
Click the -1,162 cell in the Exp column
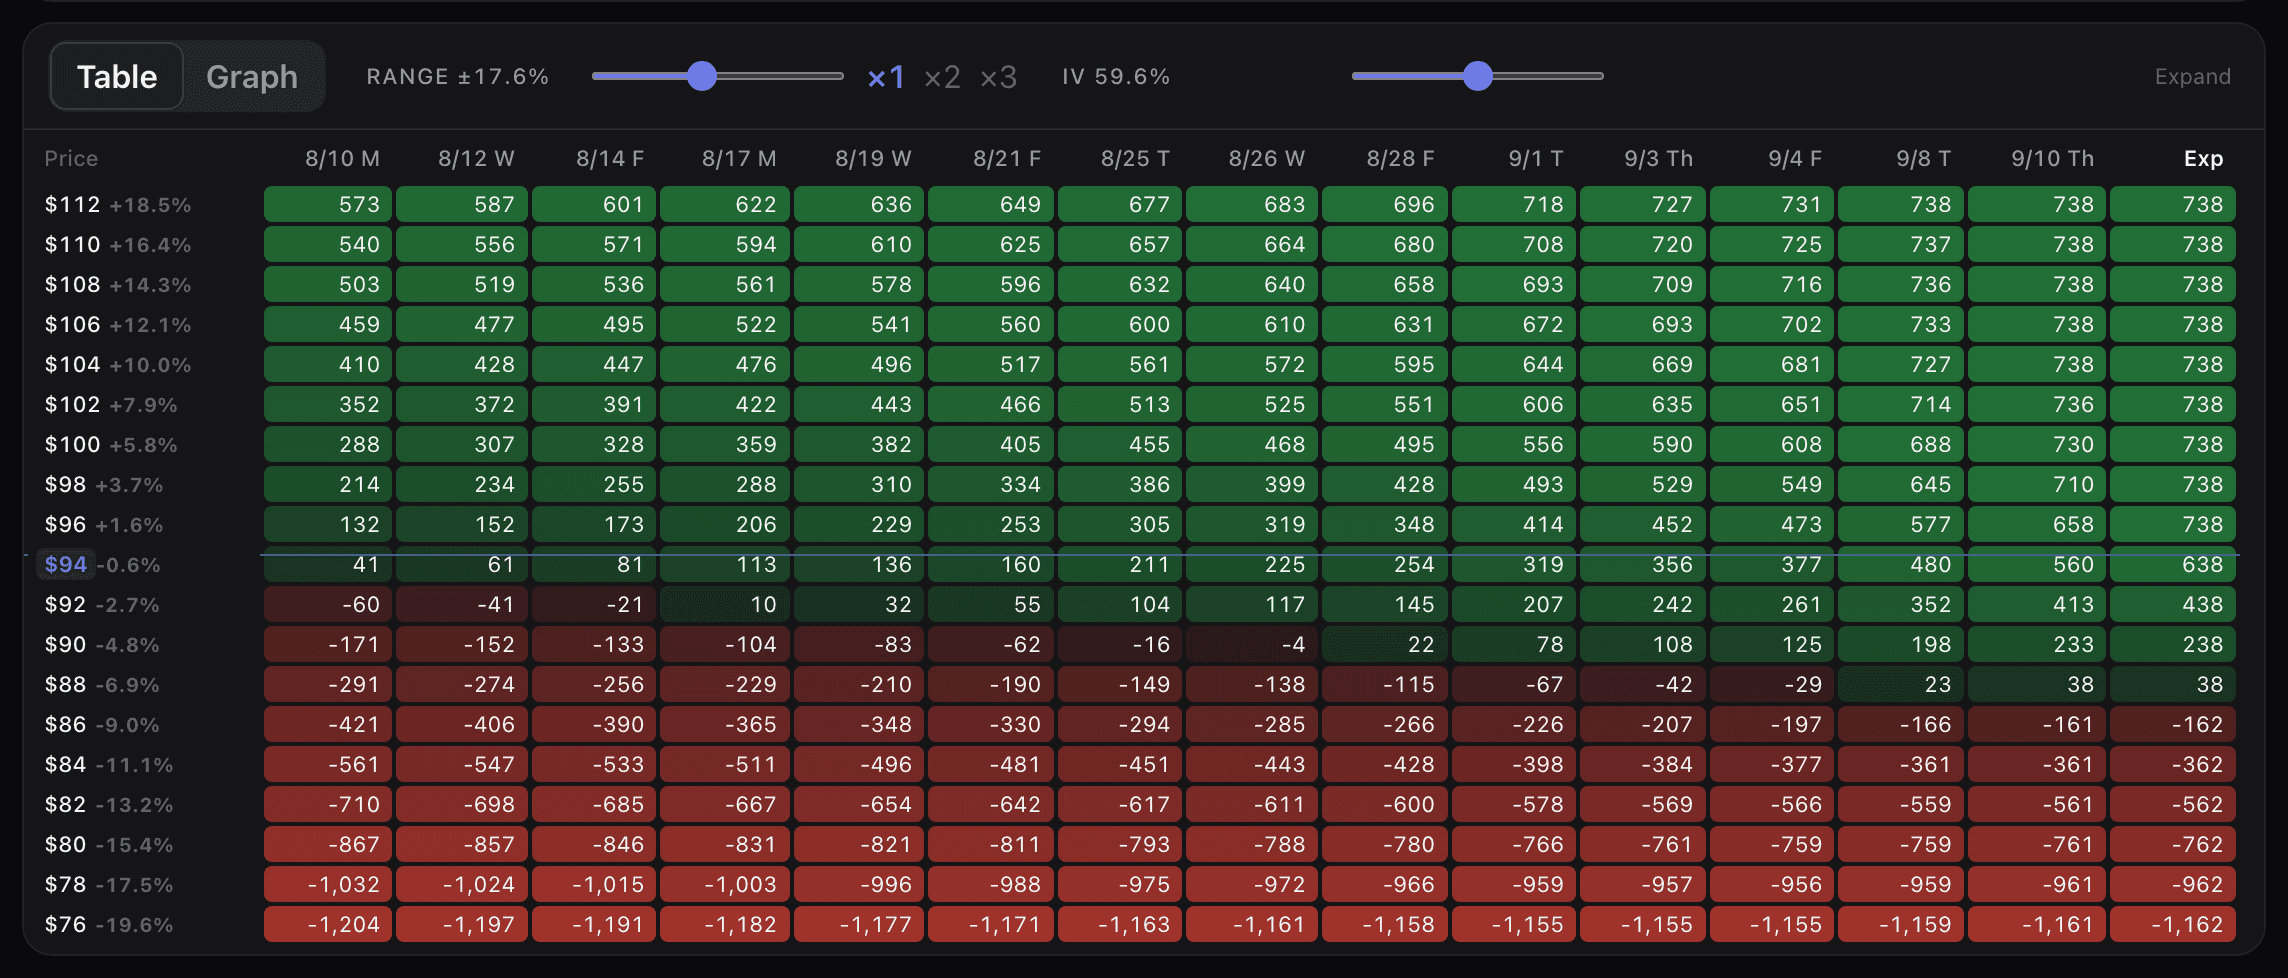click(x=2173, y=925)
